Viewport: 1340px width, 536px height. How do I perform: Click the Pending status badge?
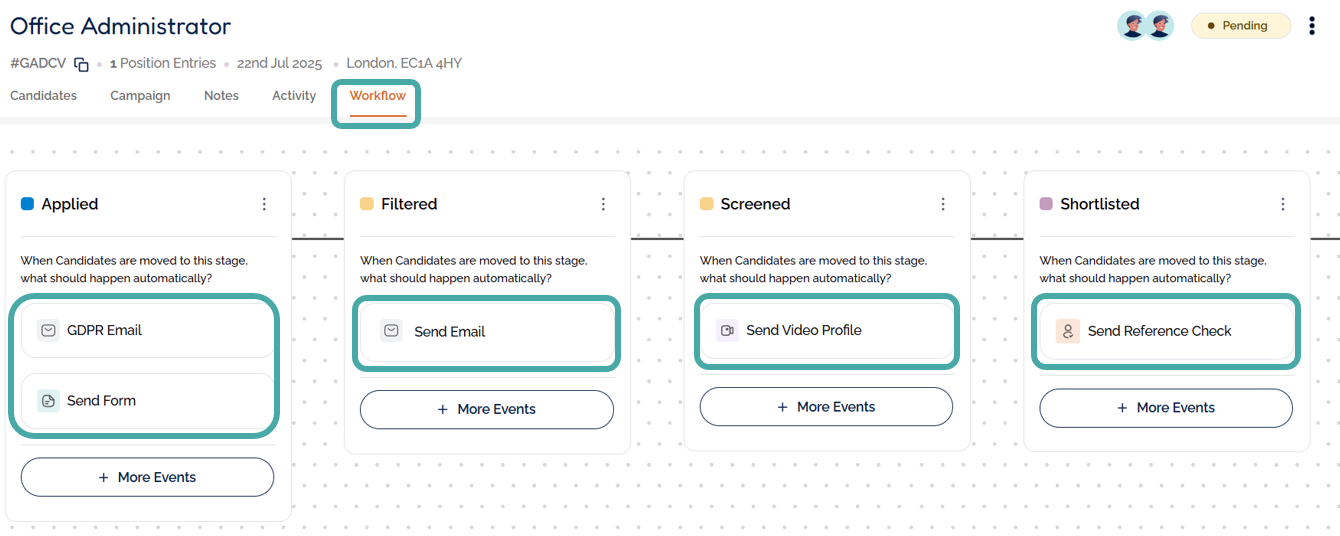pos(1240,26)
